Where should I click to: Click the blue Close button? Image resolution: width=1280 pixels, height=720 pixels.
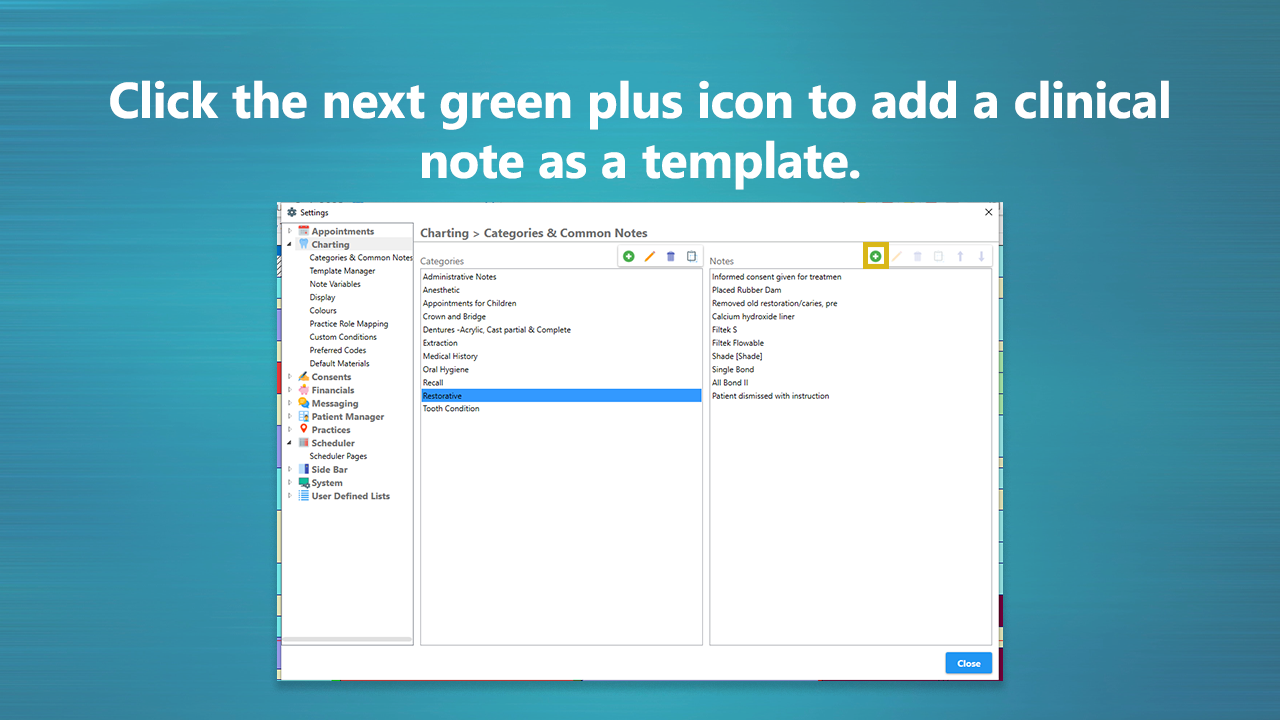tap(967, 662)
